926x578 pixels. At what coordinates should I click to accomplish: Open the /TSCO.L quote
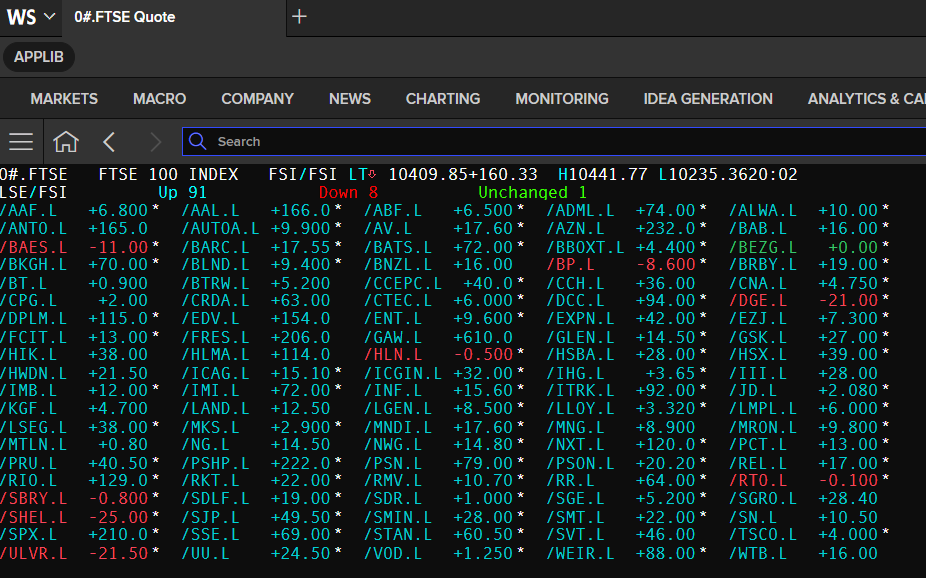pos(763,534)
